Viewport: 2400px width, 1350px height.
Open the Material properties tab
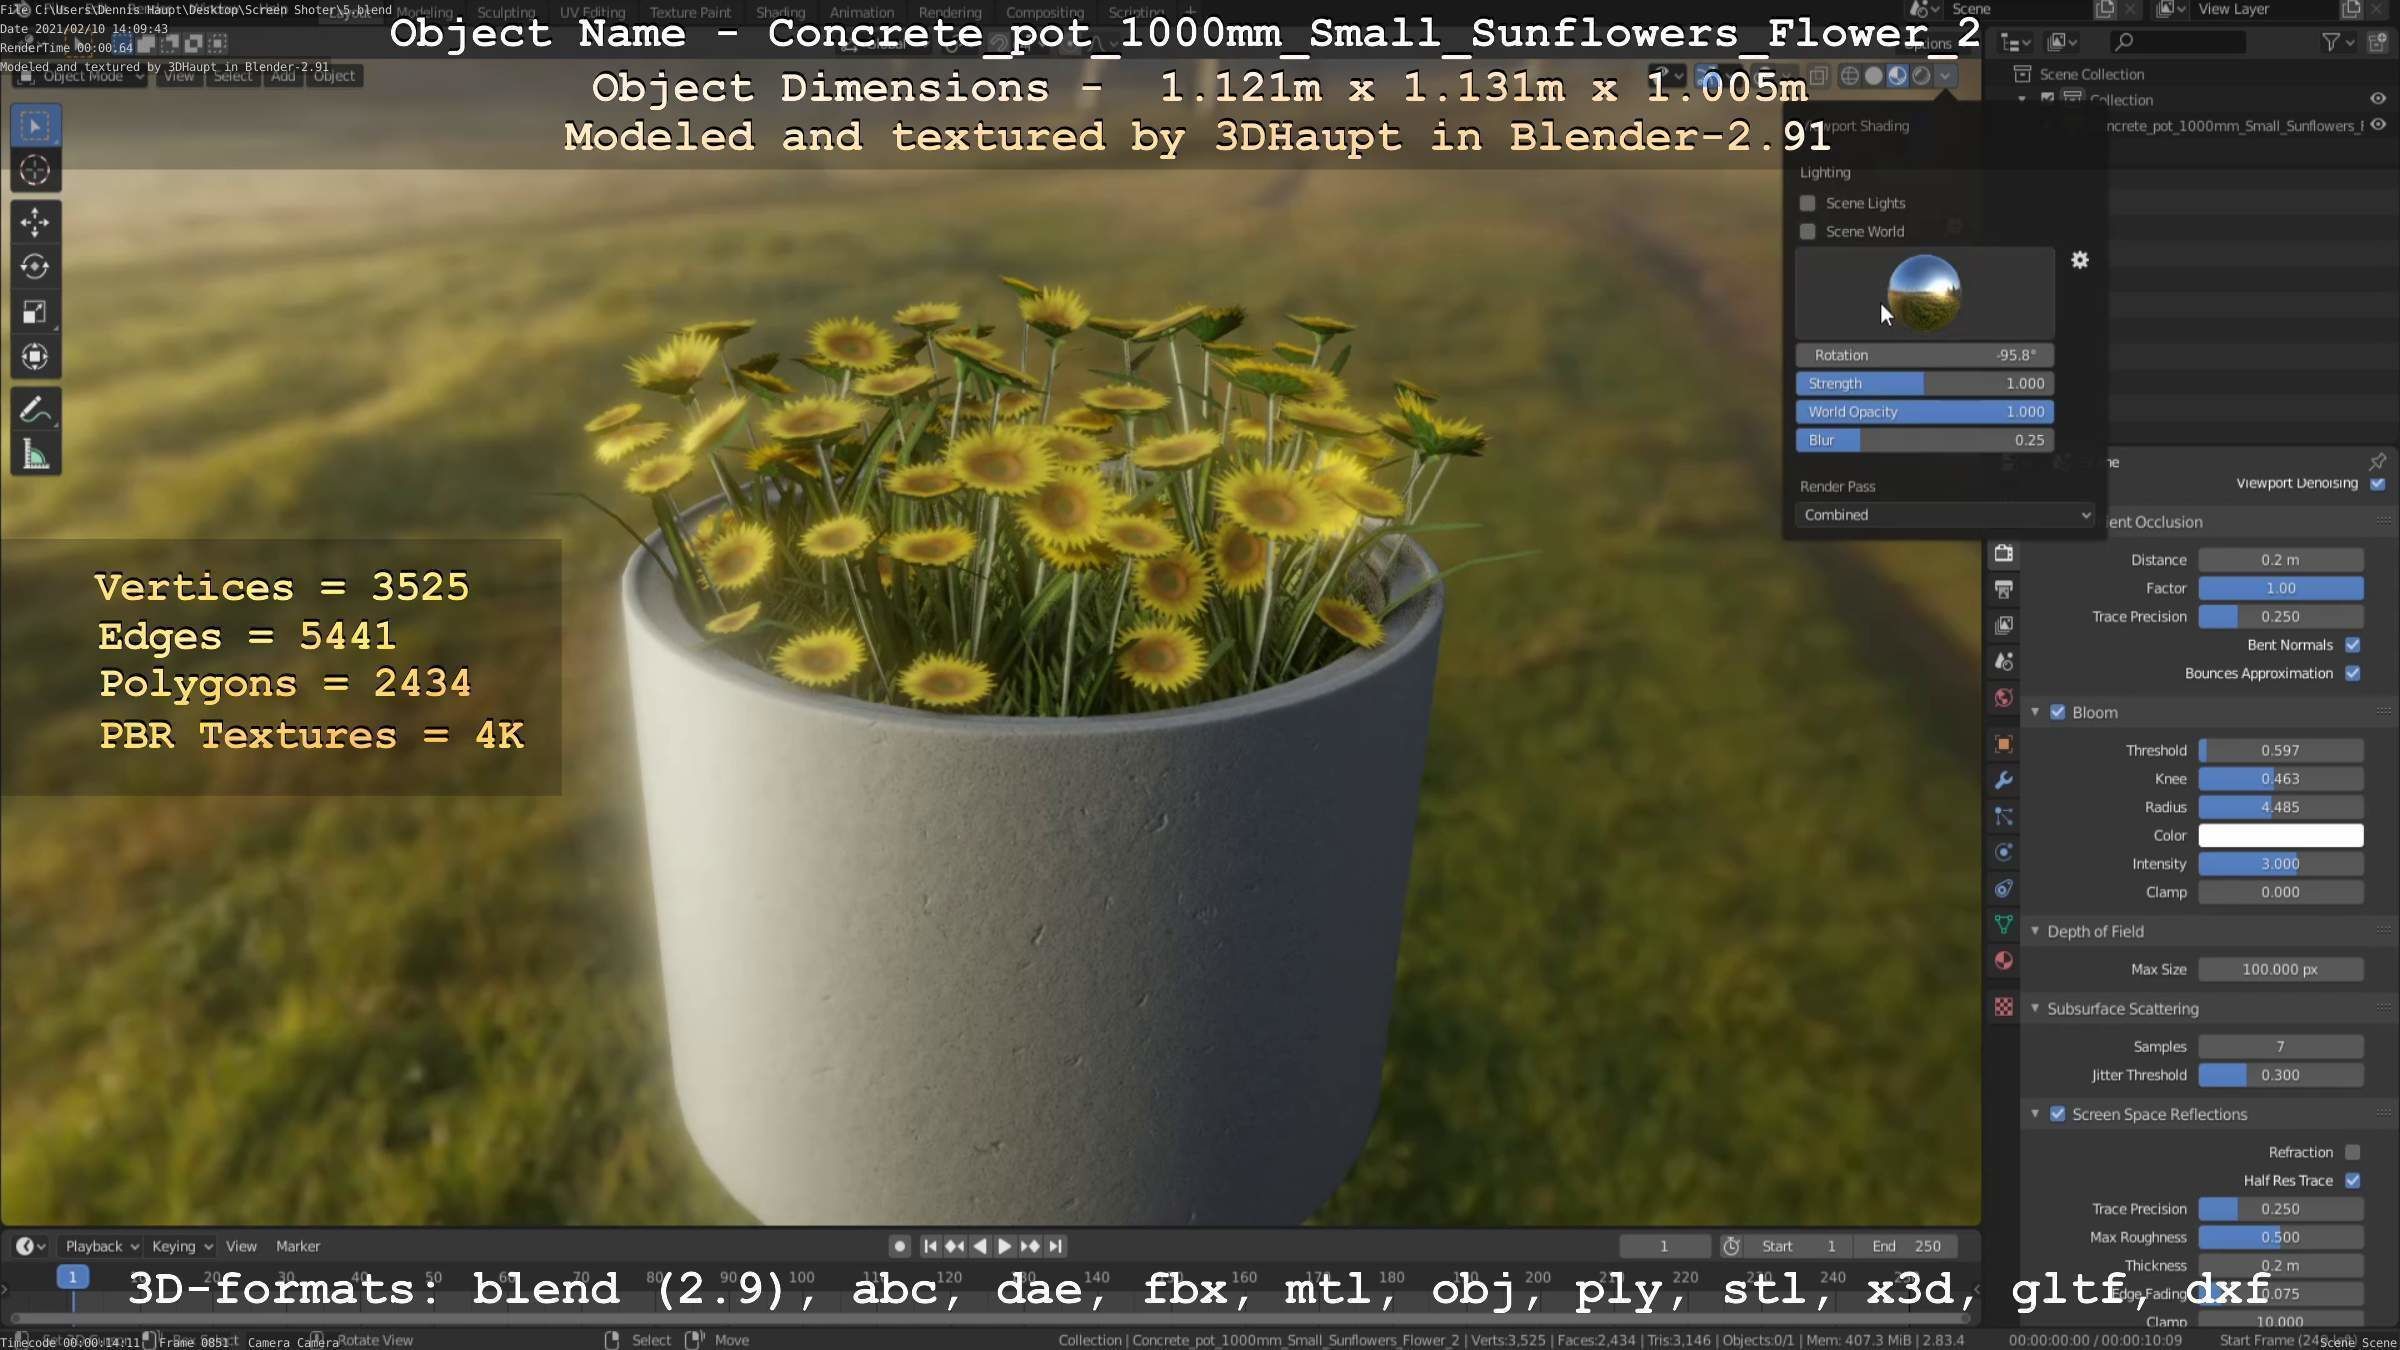(x=2004, y=961)
